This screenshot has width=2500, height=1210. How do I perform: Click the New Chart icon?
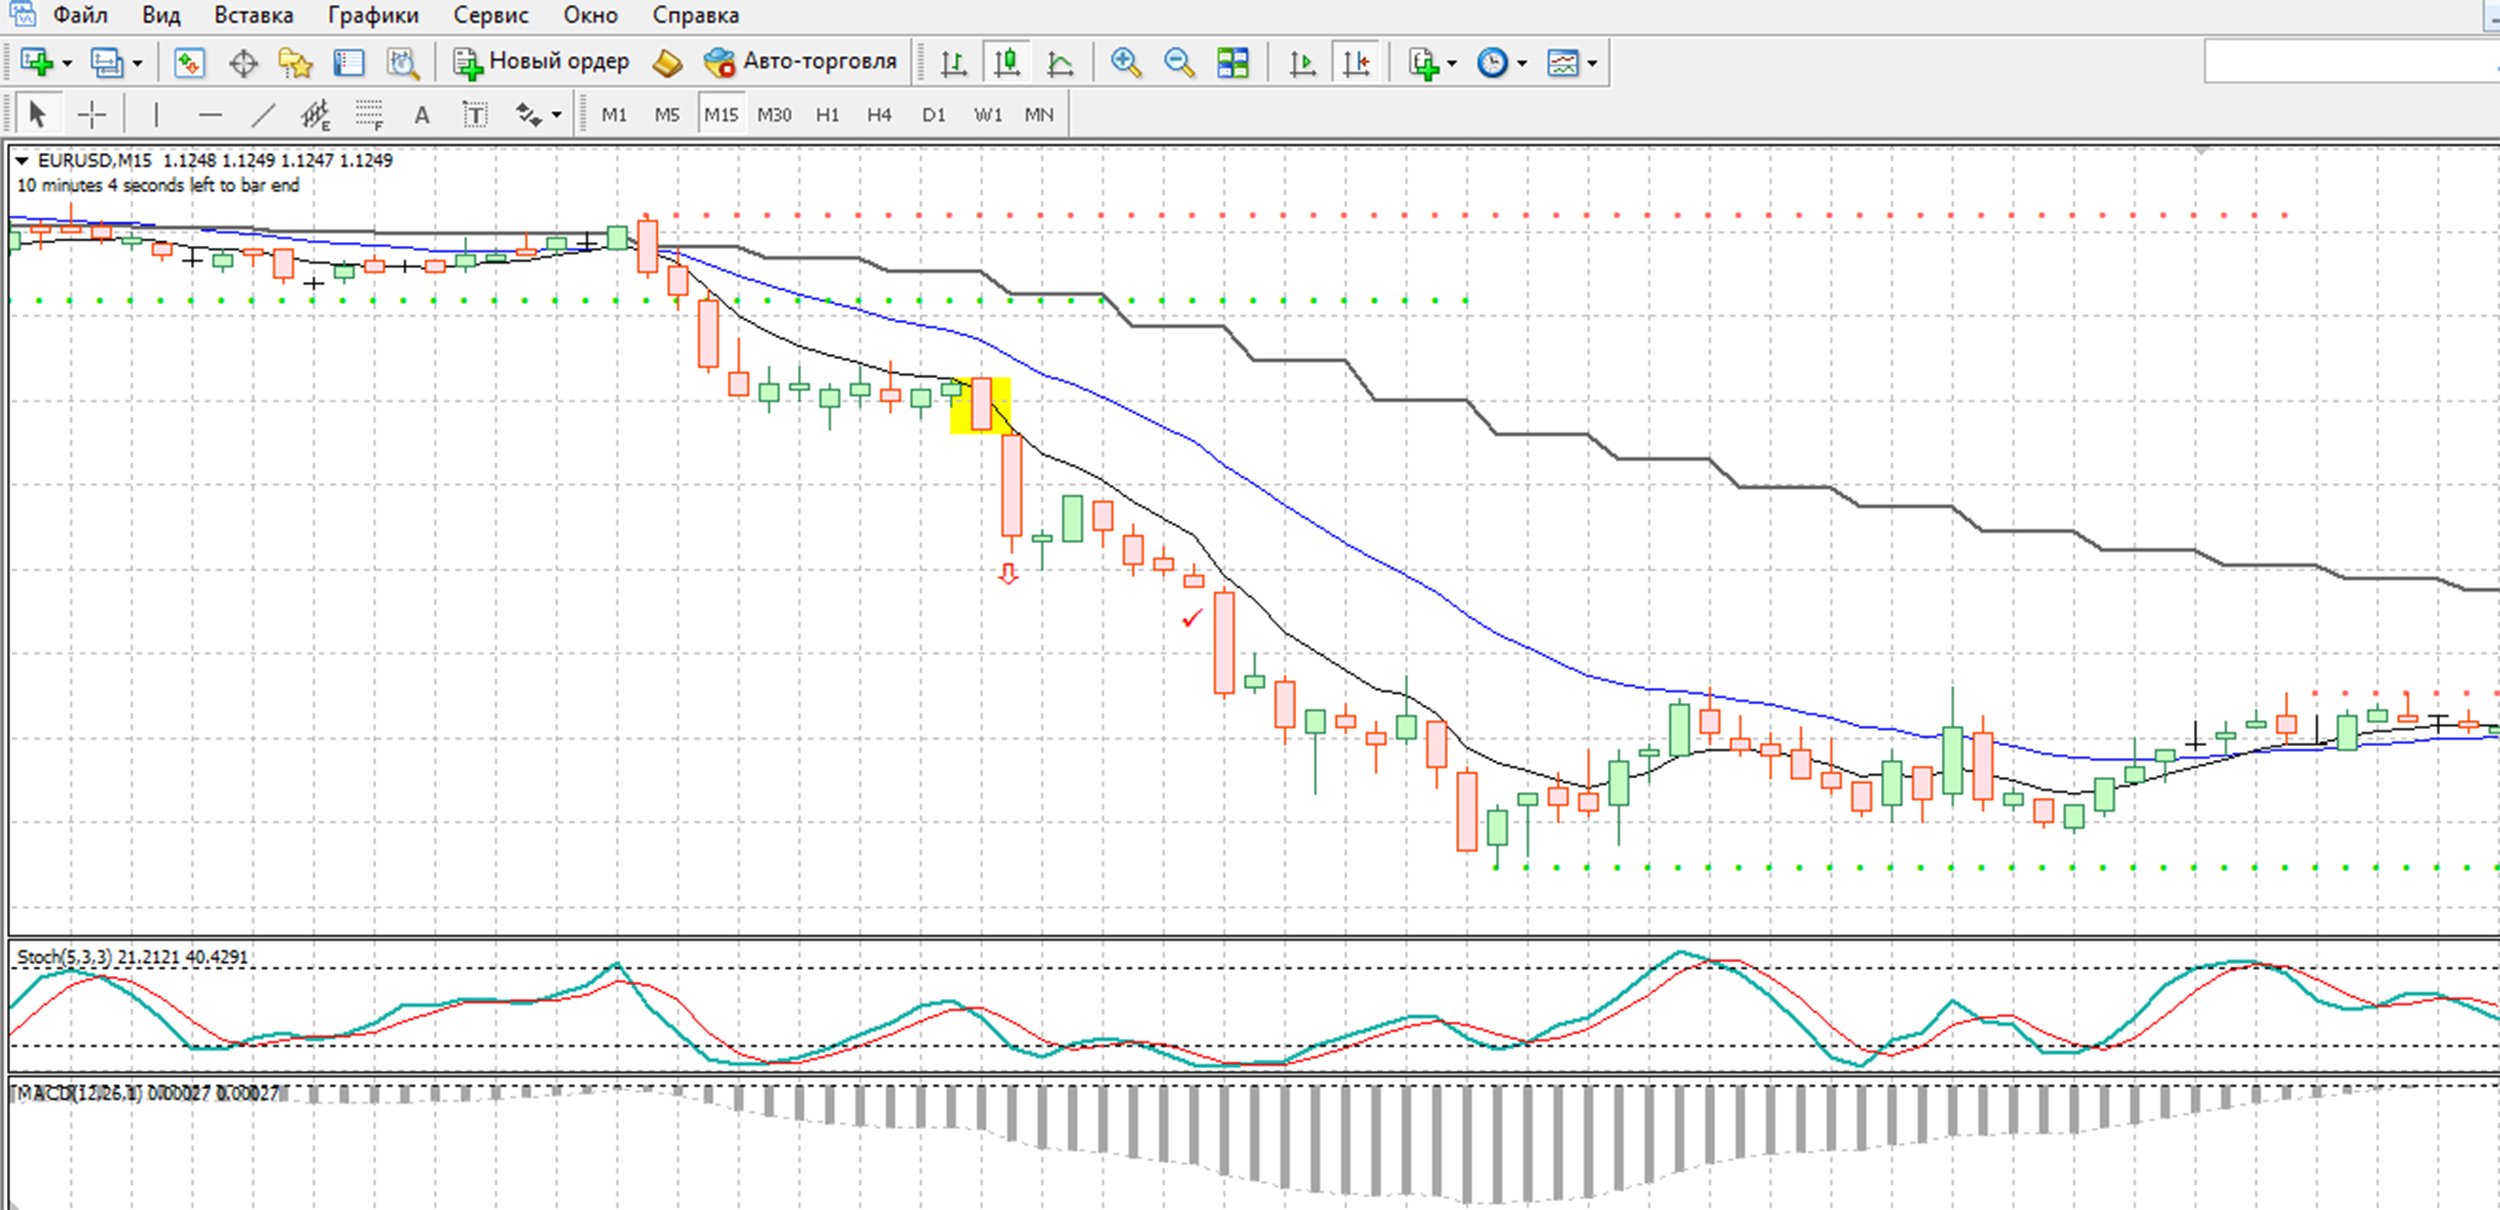point(37,62)
